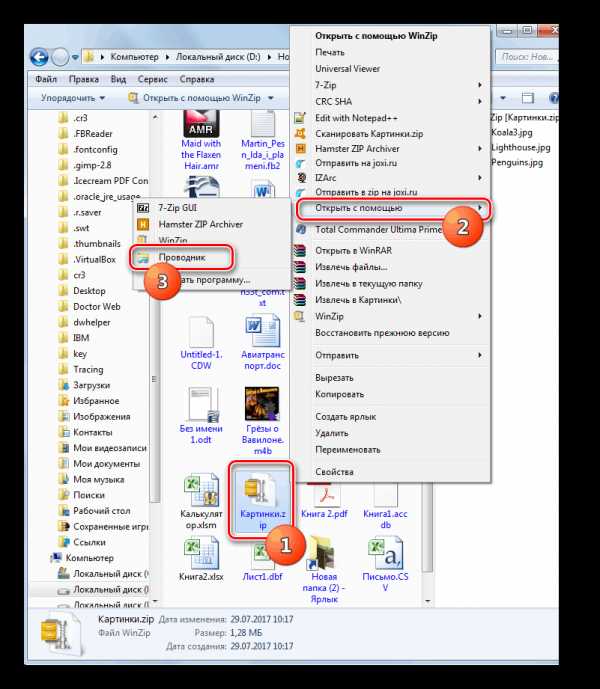Select the Калькулятор.xlsm Excel file

click(x=201, y=502)
